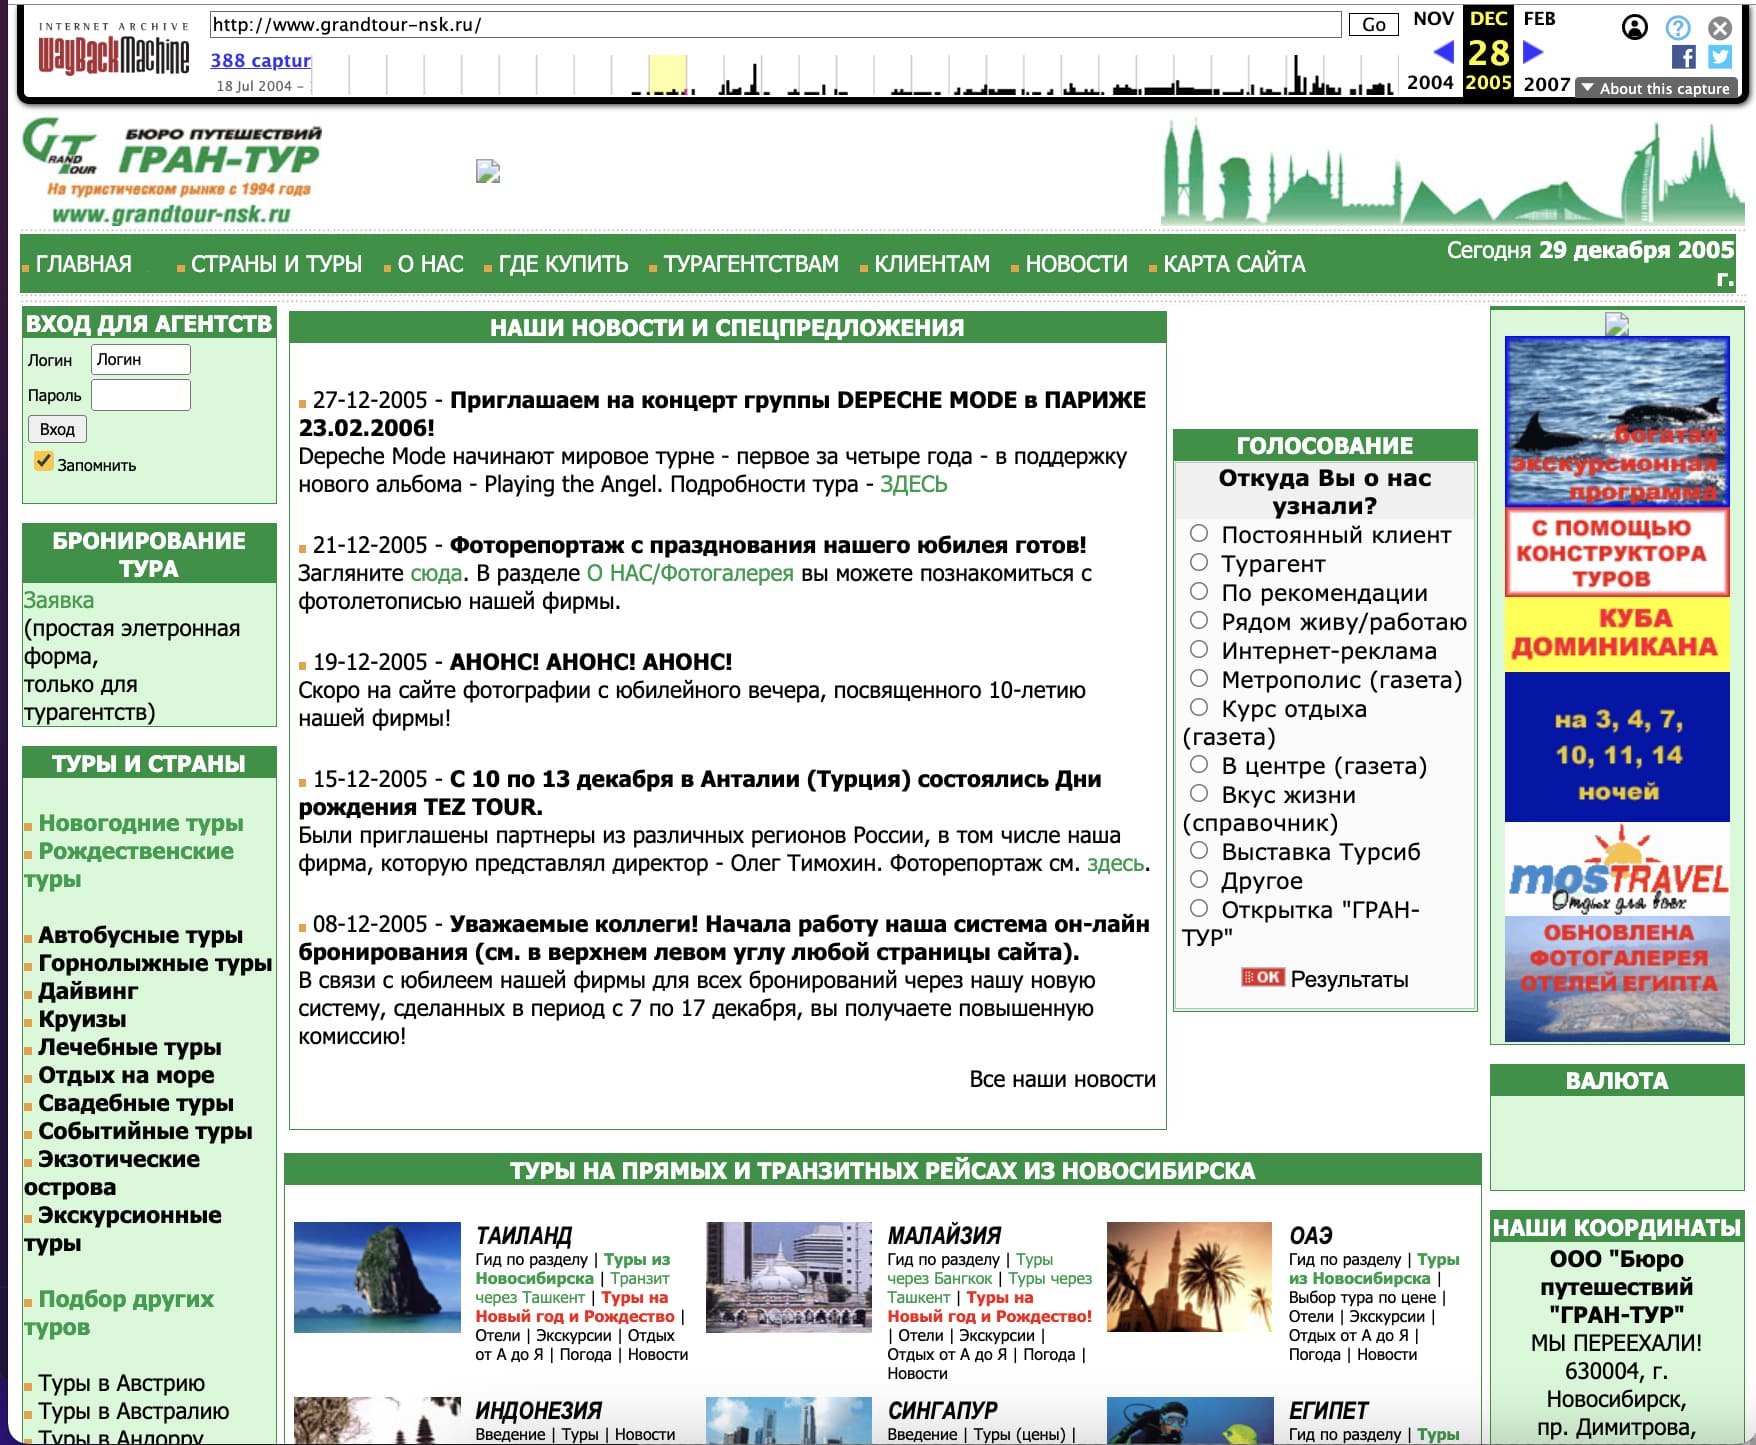Open the КЛИЕНТАМ menu item
The image size is (1756, 1445).
(932, 264)
